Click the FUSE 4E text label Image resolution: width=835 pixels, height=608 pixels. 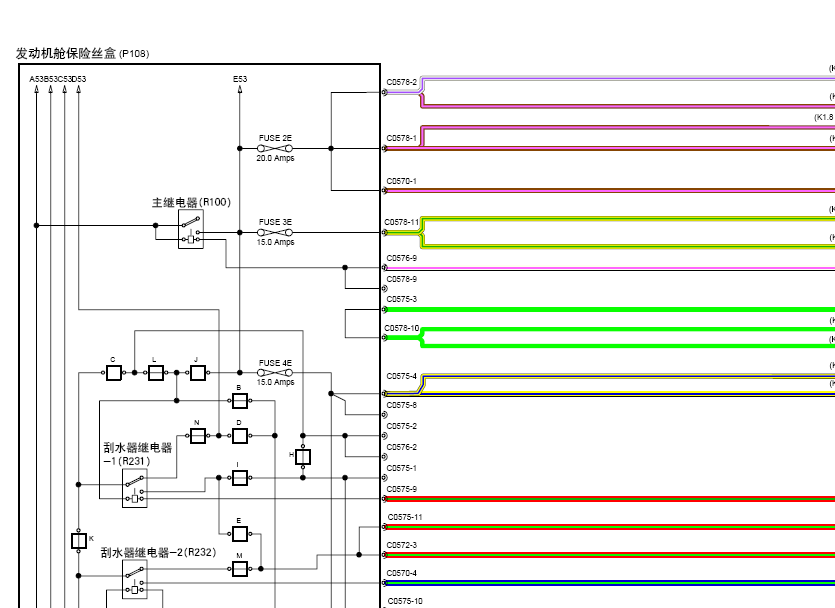click(x=275, y=363)
